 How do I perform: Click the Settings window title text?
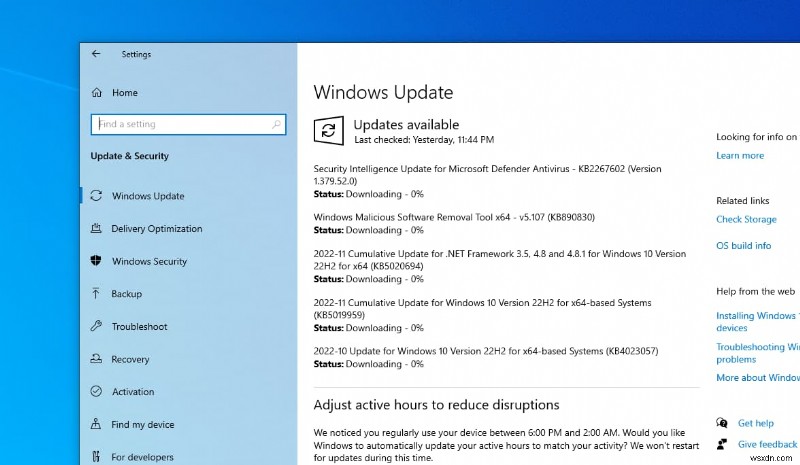point(136,54)
